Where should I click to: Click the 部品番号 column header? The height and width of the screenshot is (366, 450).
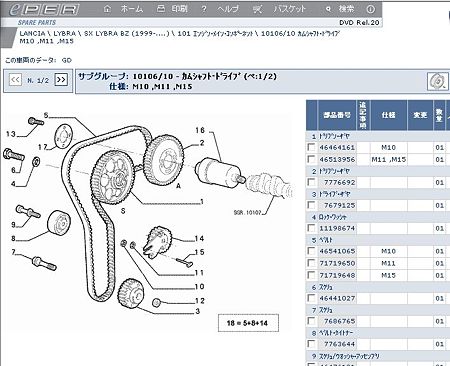point(337,115)
